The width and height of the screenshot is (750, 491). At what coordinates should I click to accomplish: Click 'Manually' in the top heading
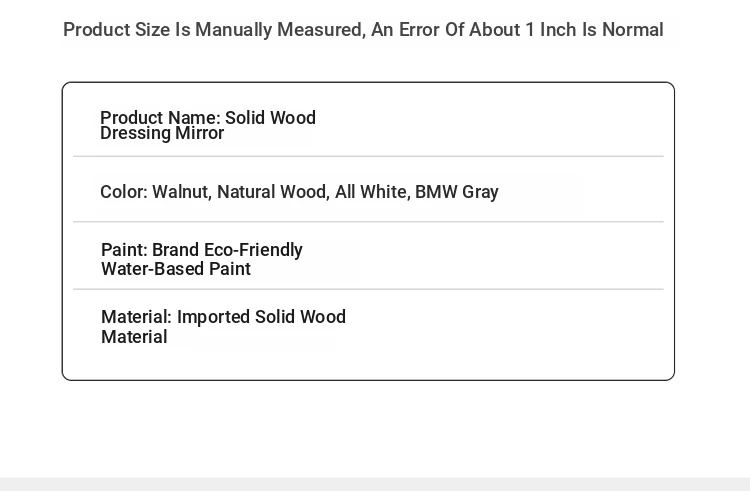point(233,30)
